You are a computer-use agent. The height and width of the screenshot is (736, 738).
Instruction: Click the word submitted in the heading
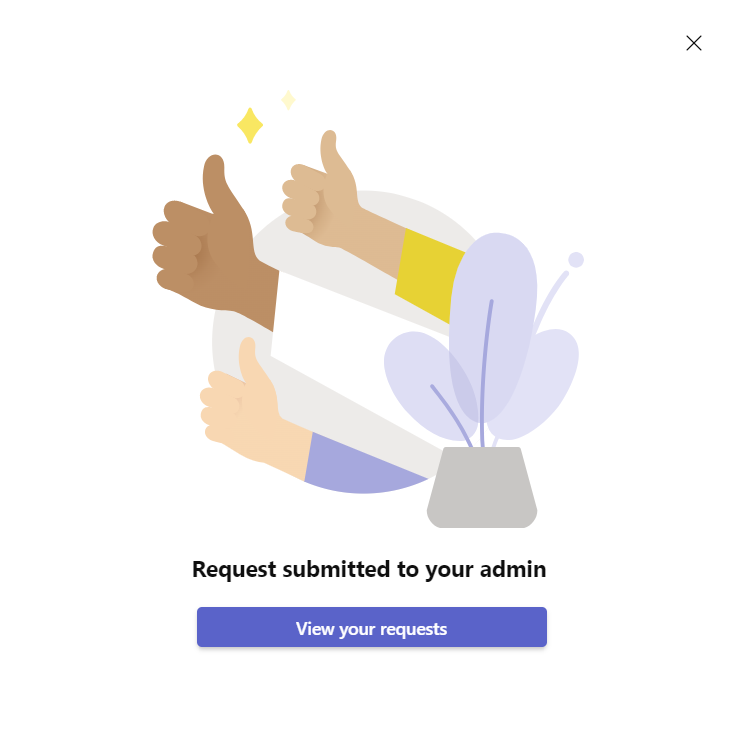[x=337, y=569]
